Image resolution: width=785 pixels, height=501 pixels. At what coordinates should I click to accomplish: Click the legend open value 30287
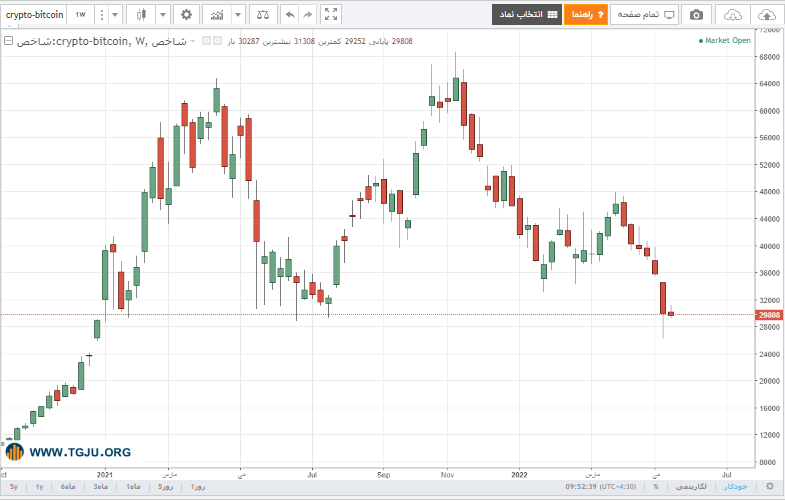pos(249,41)
